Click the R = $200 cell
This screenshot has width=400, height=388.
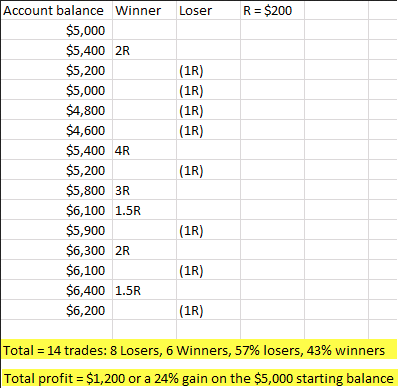point(272,10)
